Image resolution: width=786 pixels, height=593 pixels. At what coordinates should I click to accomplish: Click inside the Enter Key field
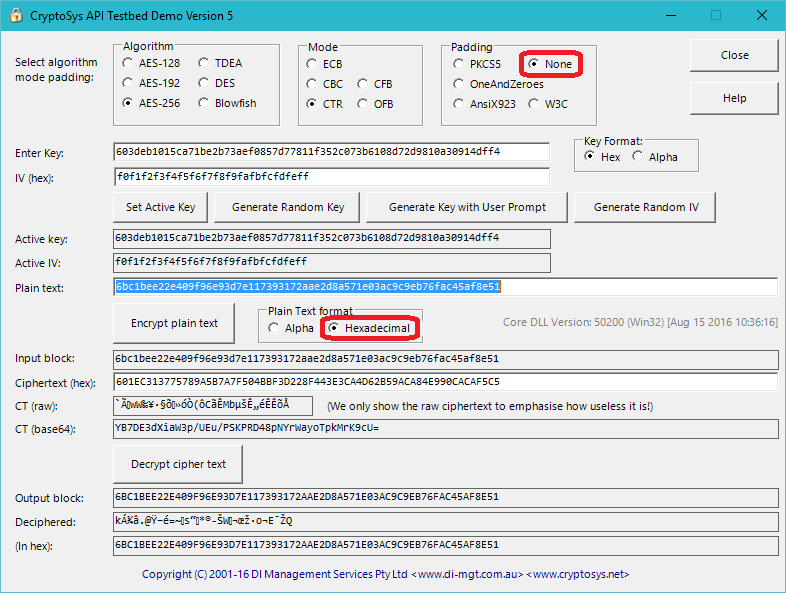[331, 152]
